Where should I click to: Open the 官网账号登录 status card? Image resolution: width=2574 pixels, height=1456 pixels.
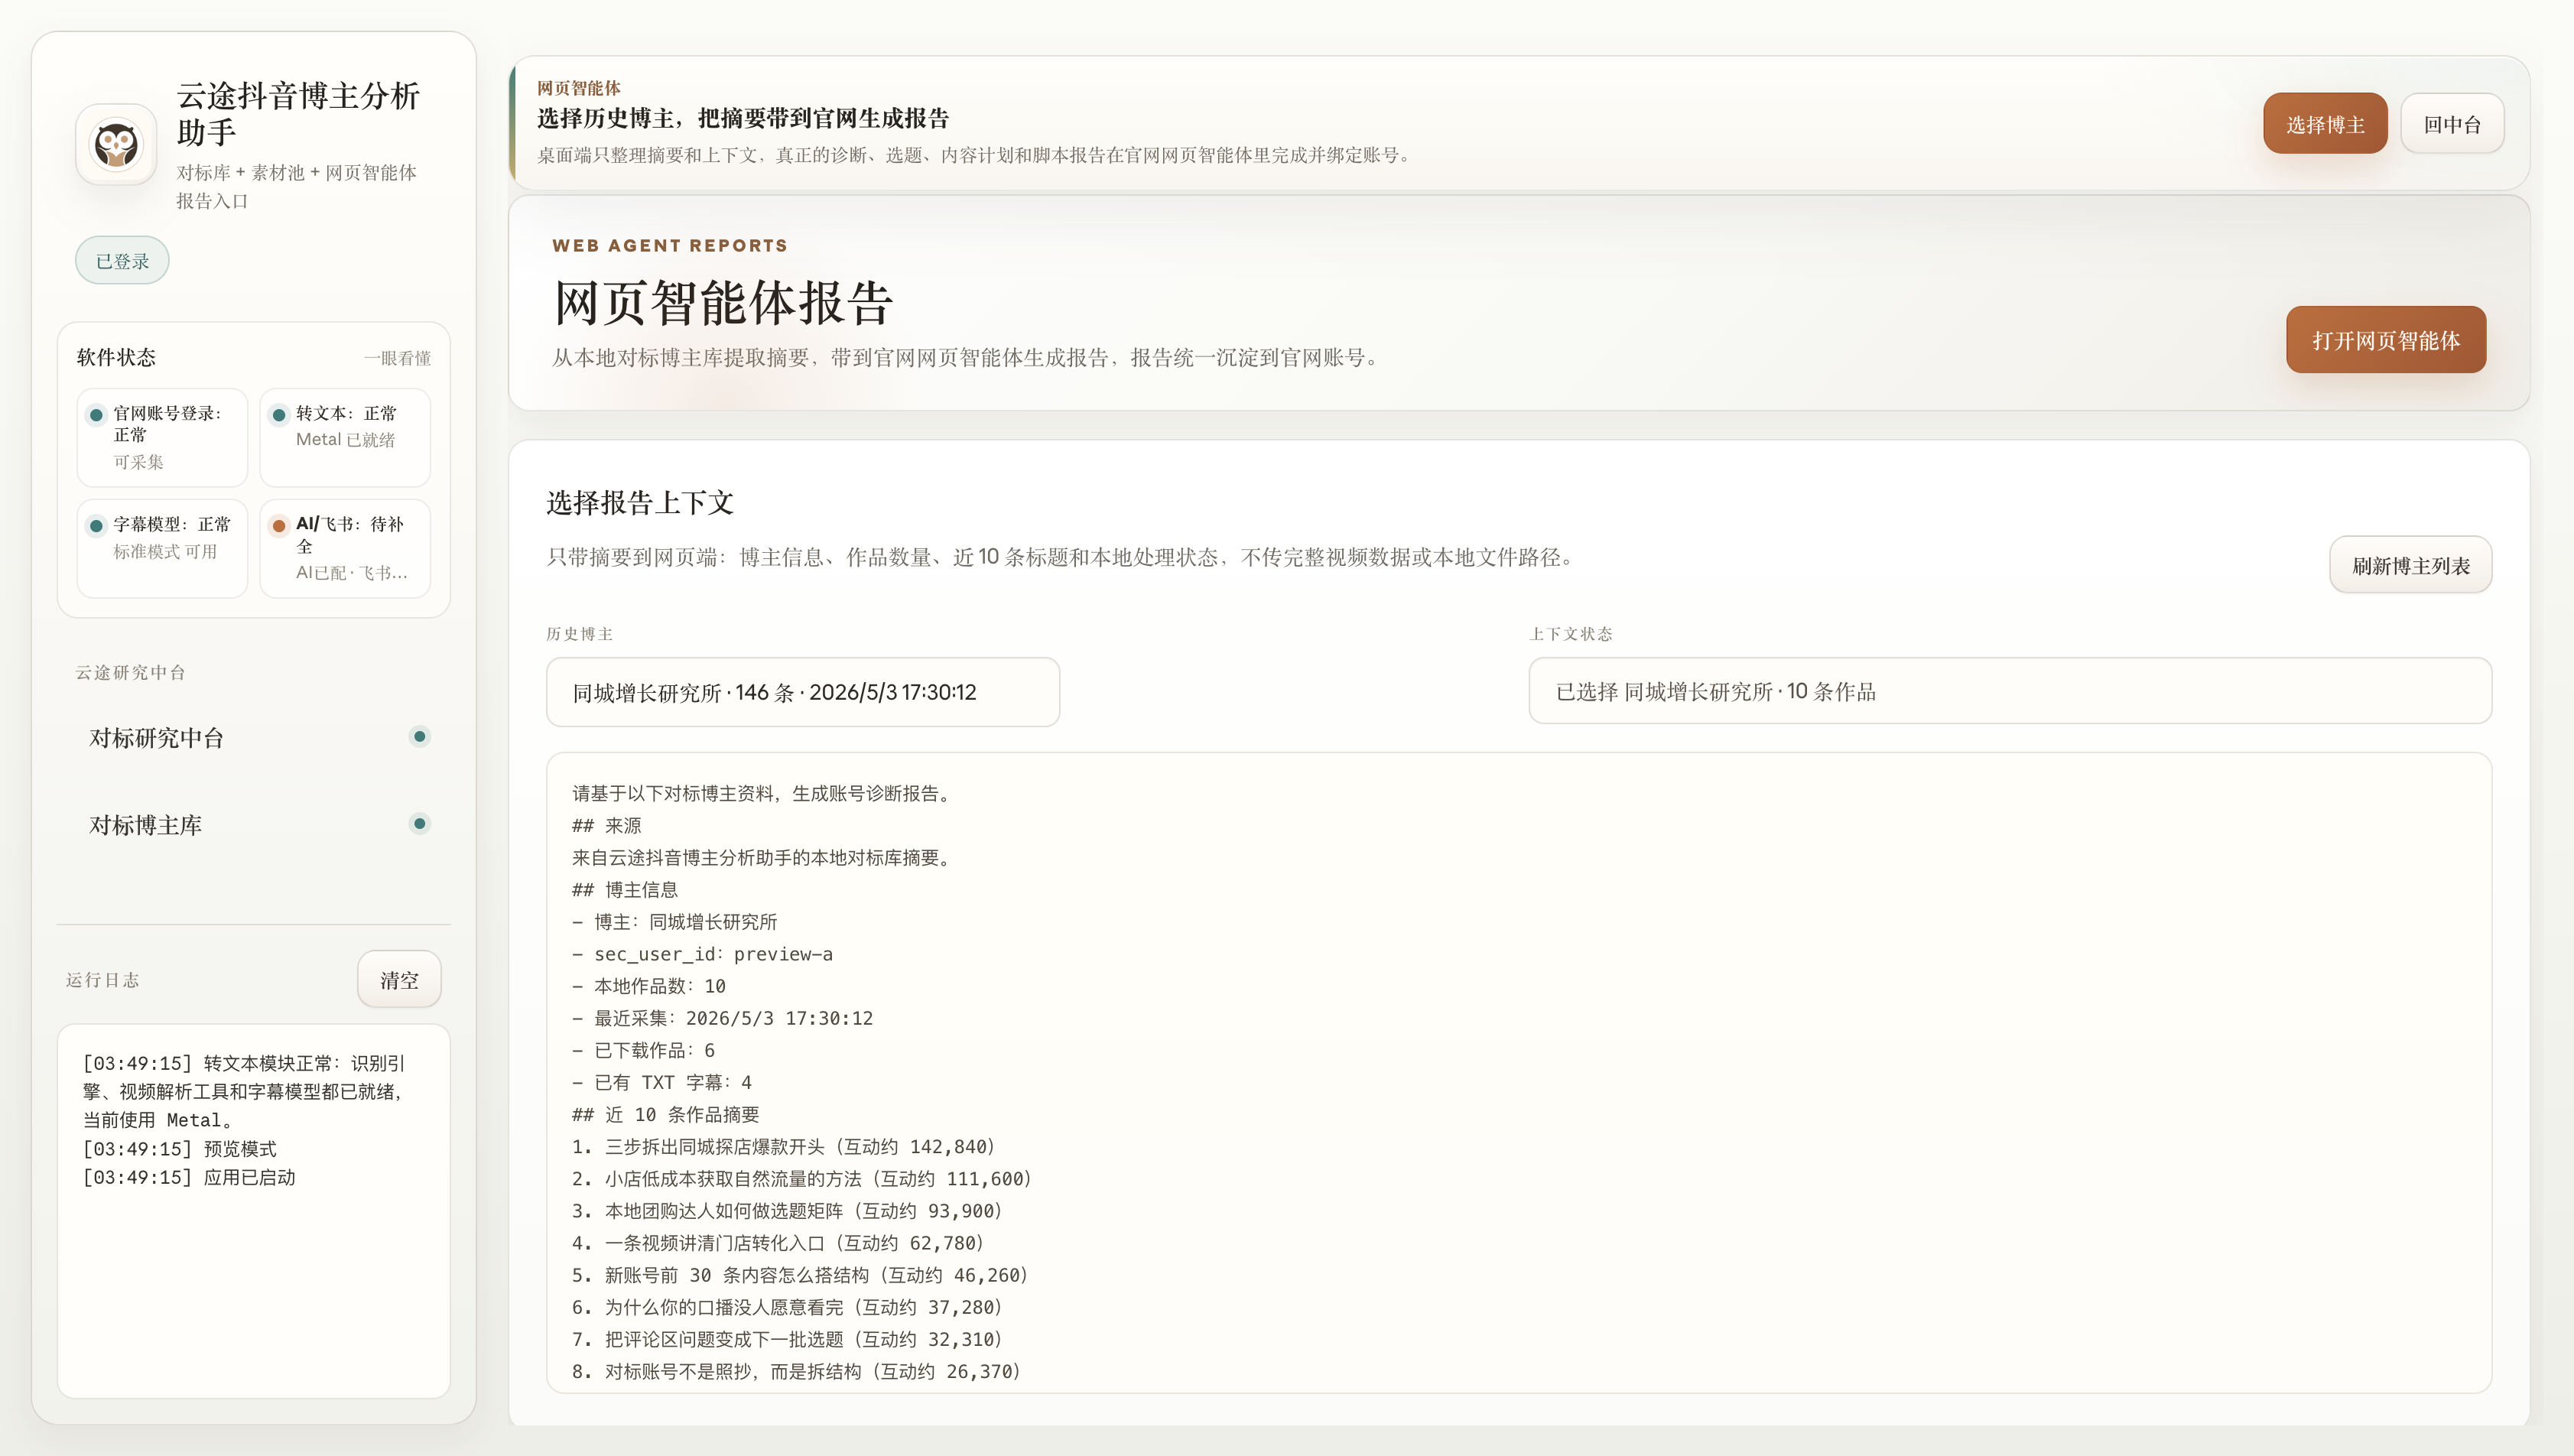tap(162, 437)
